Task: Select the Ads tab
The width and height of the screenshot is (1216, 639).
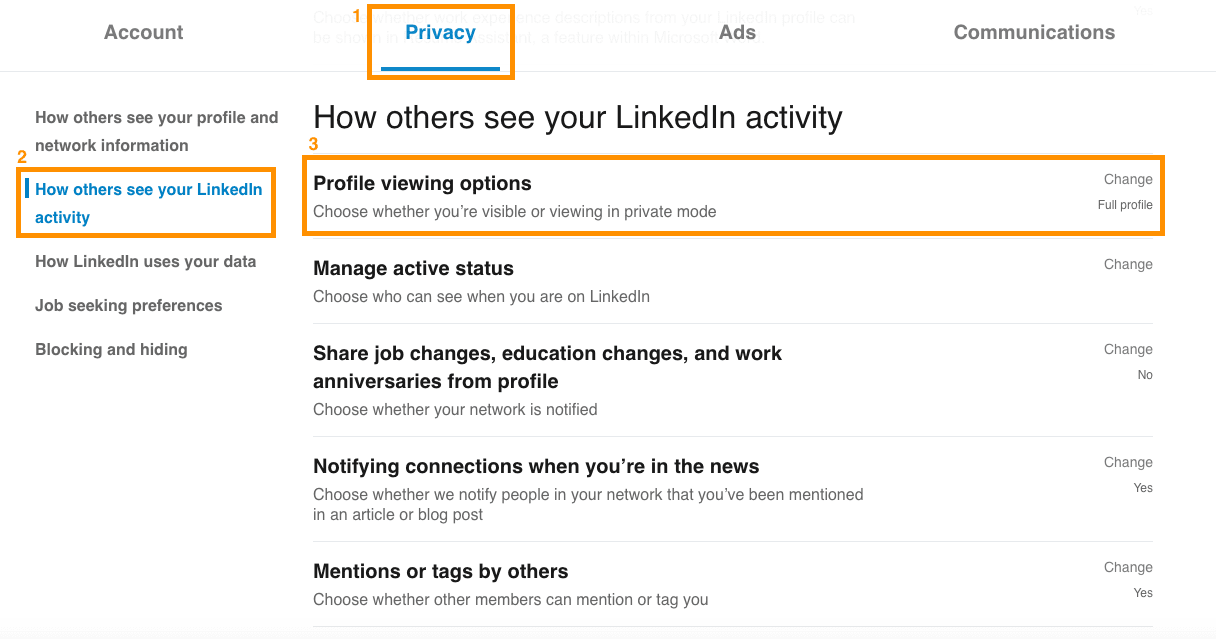Action: (x=737, y=31)
